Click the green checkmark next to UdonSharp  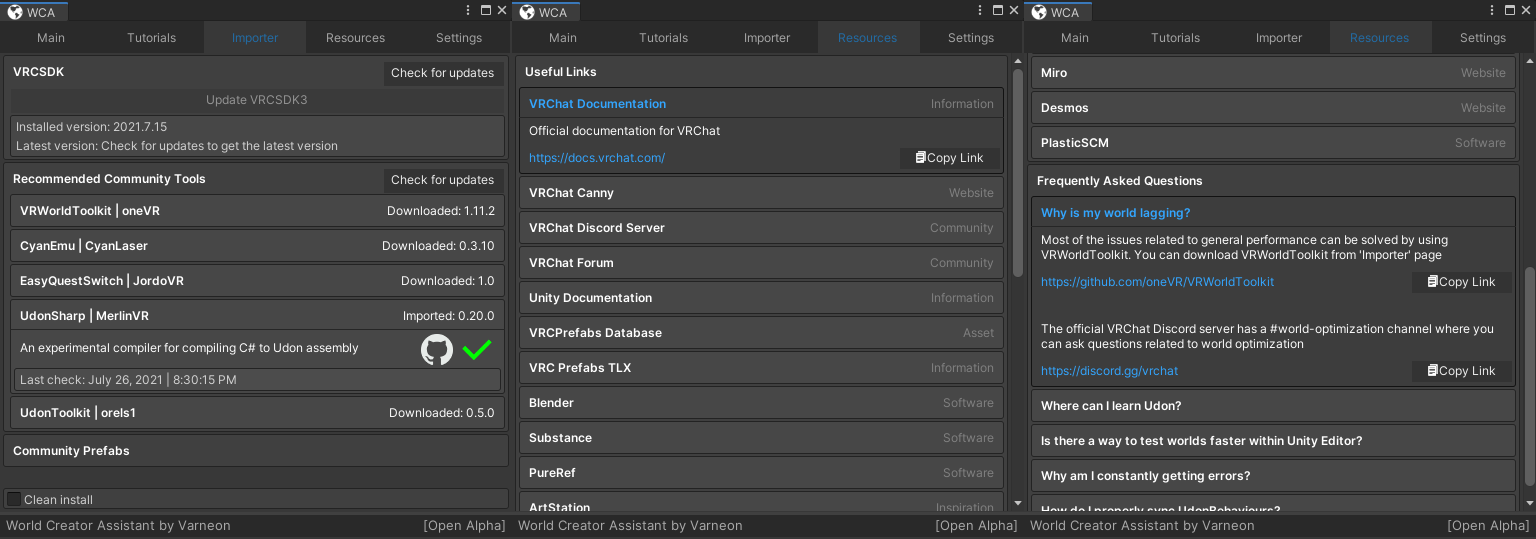477,350
